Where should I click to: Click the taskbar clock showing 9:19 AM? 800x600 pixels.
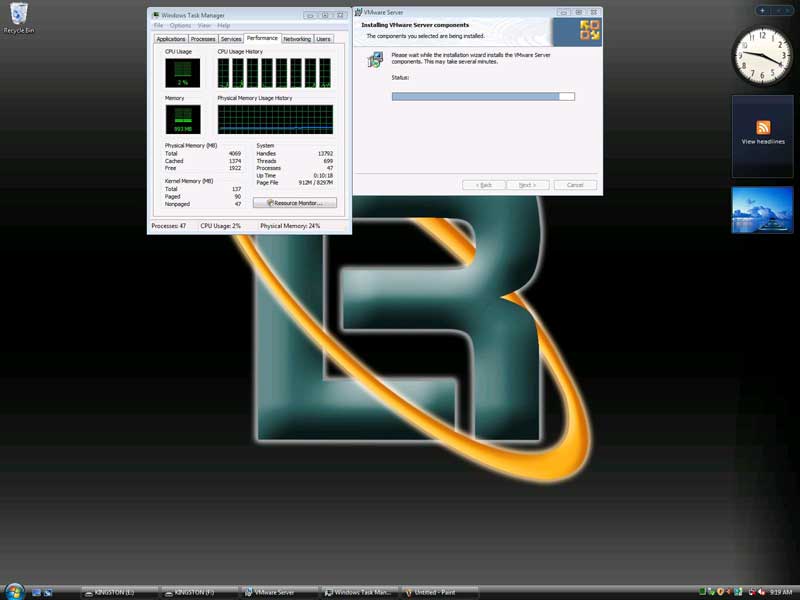pyautogui.click(x=781, y=592)
